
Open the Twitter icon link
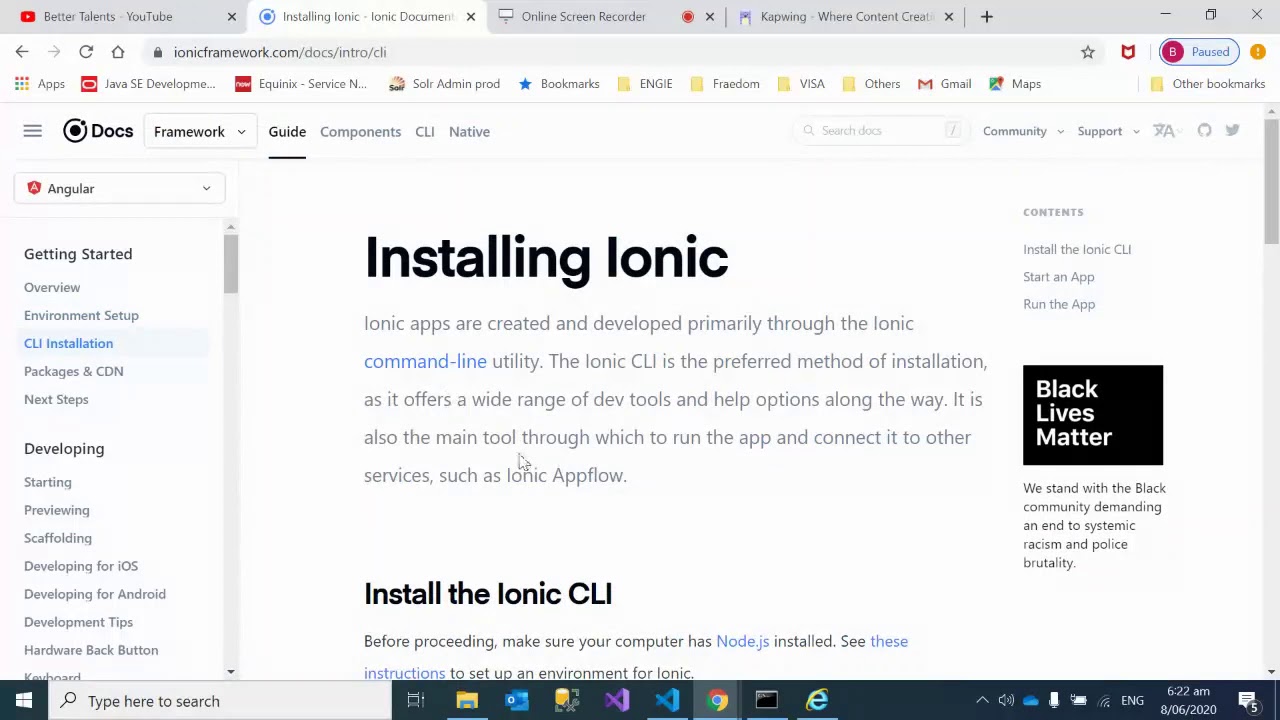tap(1232, 131)
